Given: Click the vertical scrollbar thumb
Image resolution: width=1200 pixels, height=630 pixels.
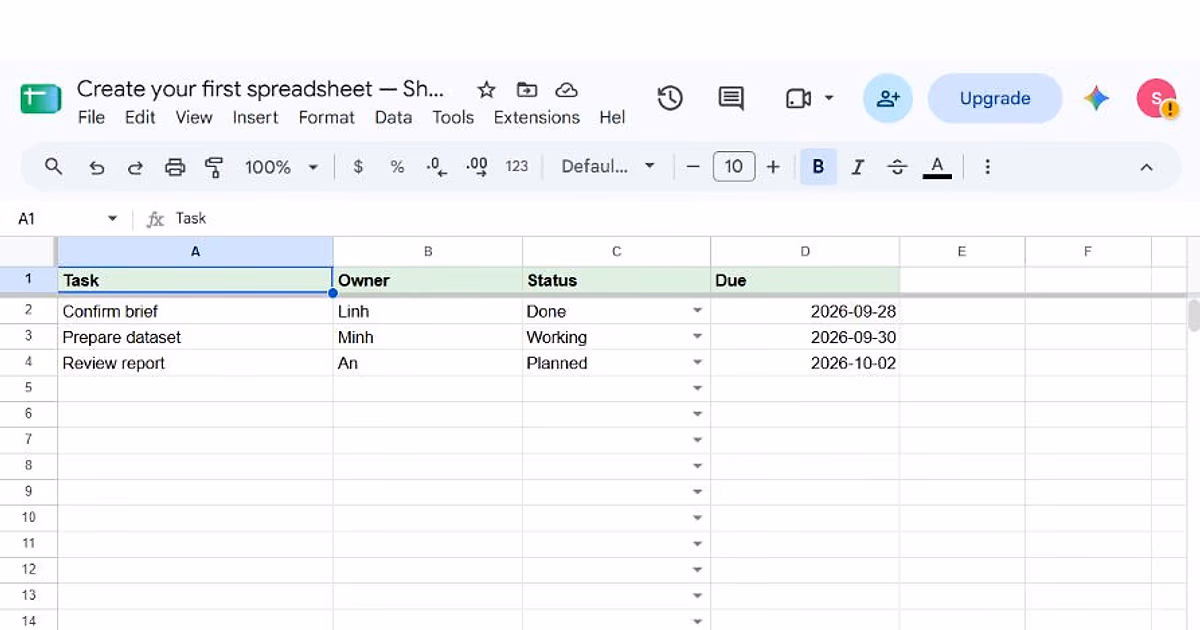Looking at the screenshot, I should [1193, 314].
